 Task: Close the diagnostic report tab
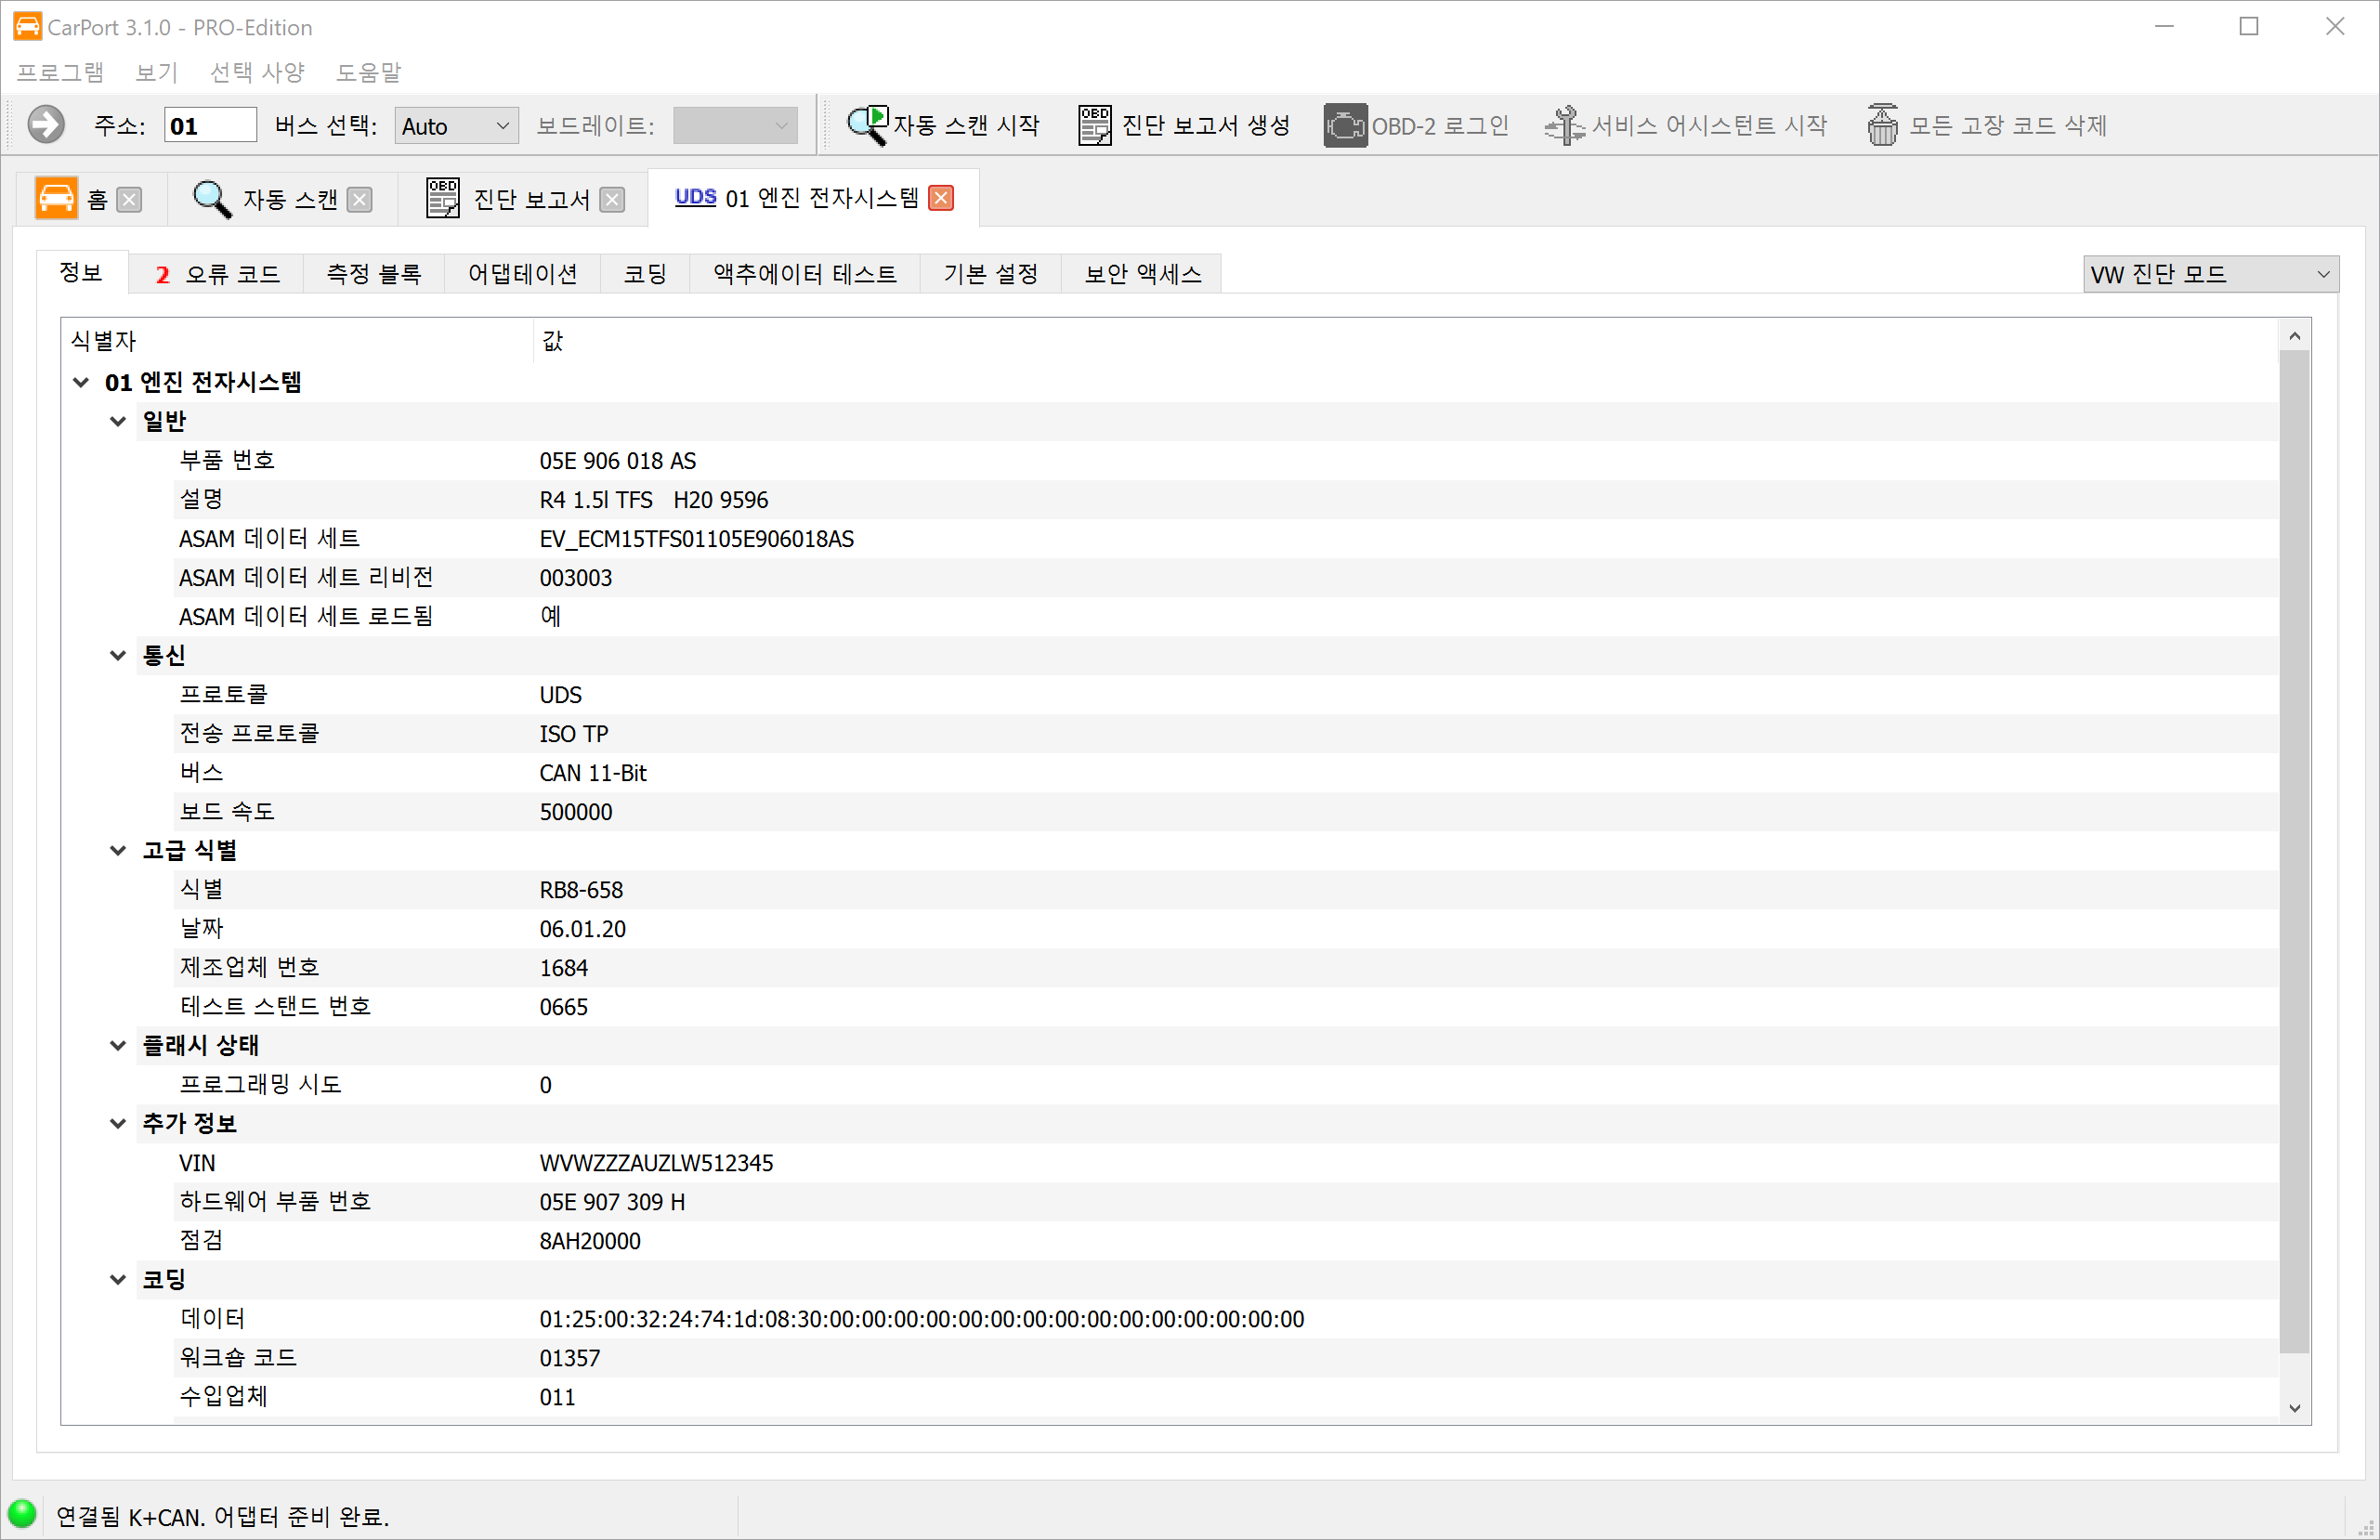tap(612, 199)
